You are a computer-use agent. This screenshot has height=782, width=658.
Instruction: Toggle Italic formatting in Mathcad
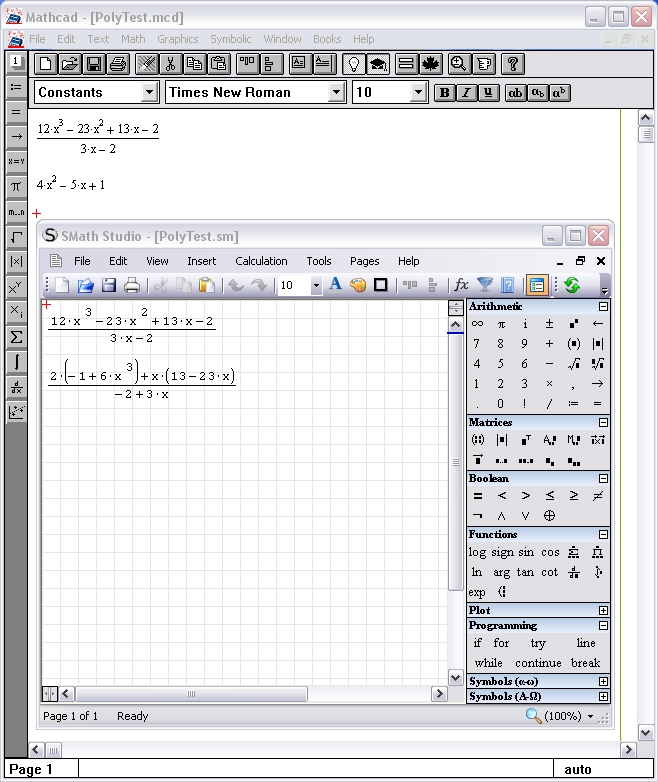pyautogui.click(x=467, y=93)
